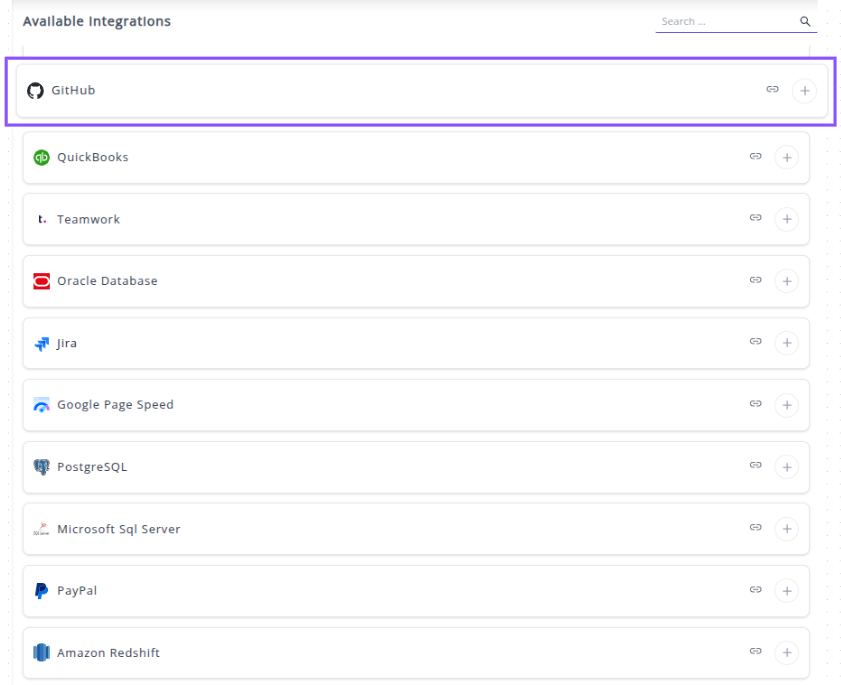
Task: Add the Google Page Speed integration
Action: click(x=787, y=406)
